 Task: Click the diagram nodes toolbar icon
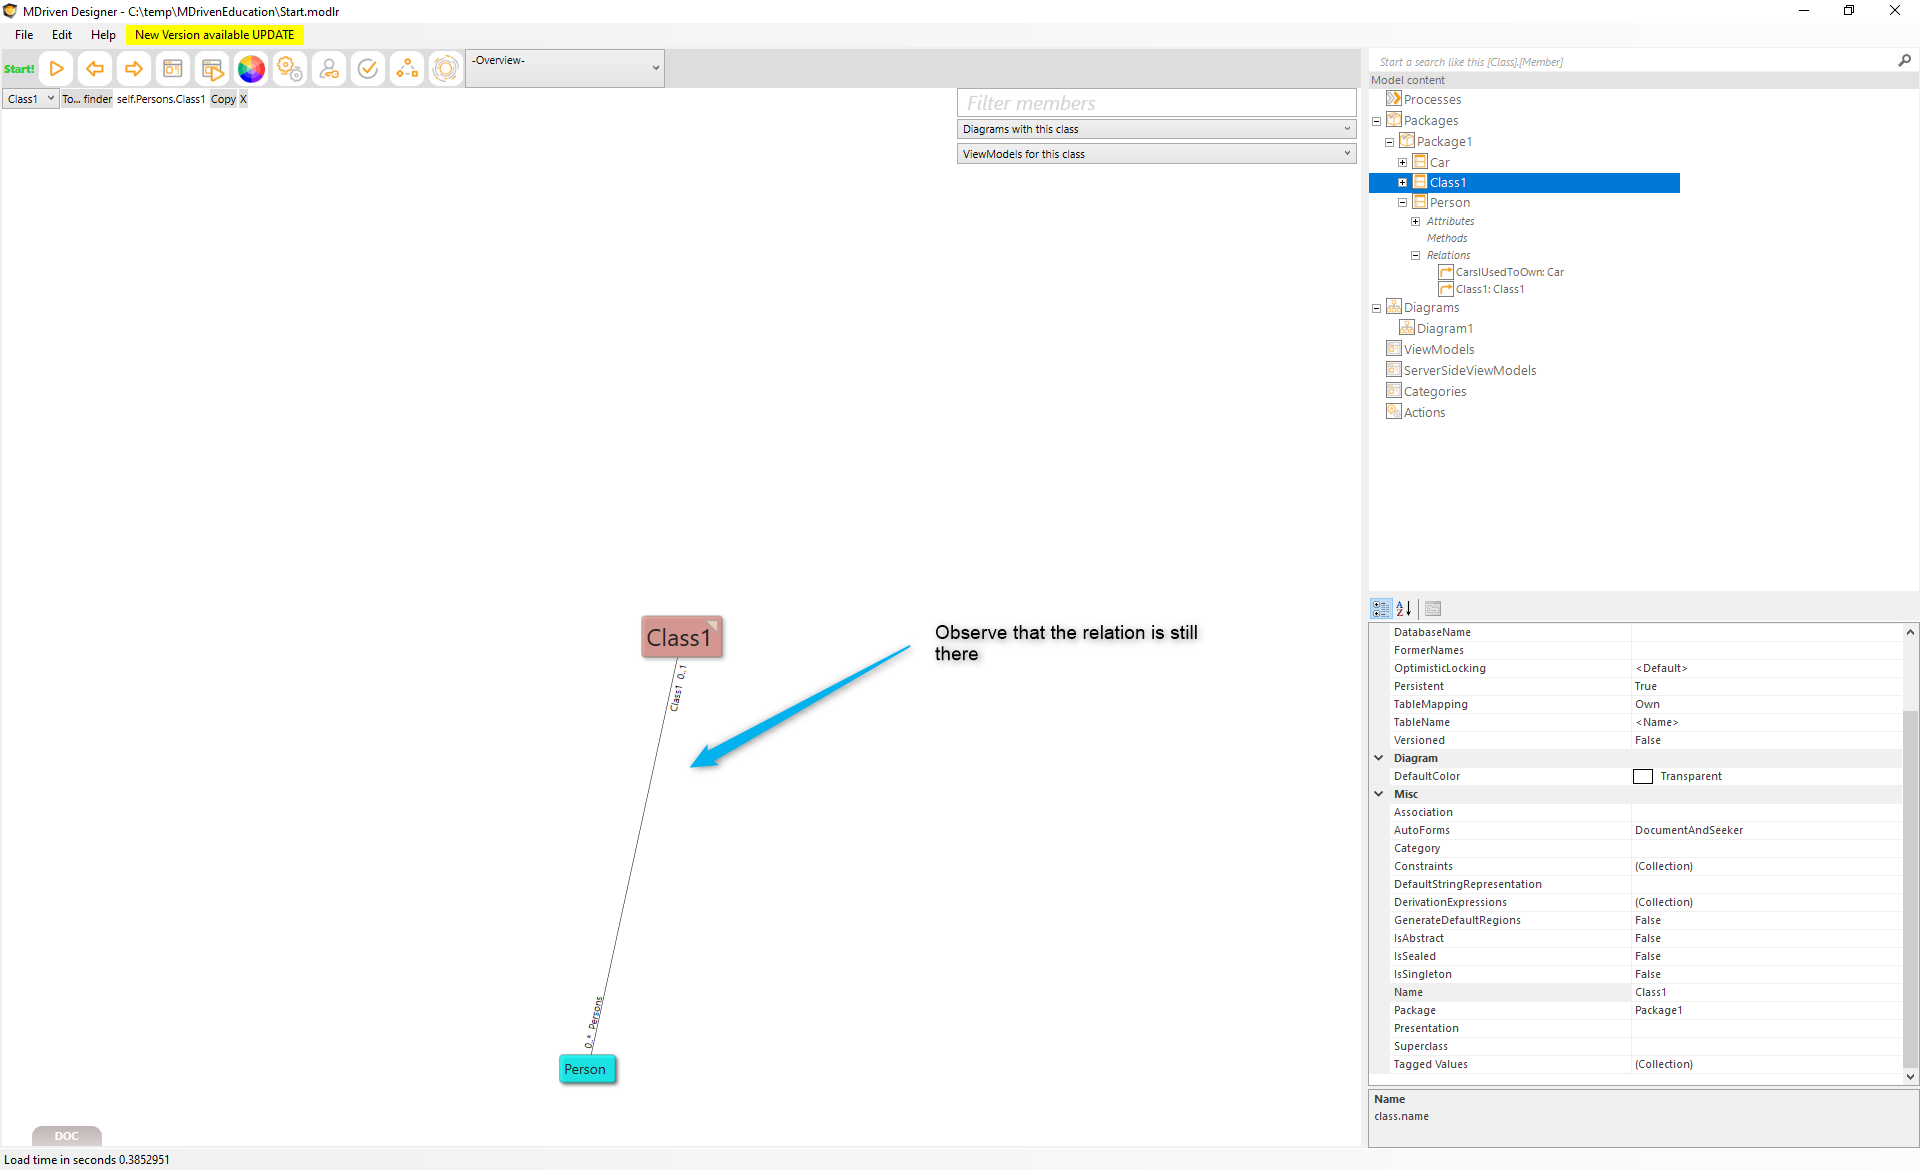(x=407, y=69)
